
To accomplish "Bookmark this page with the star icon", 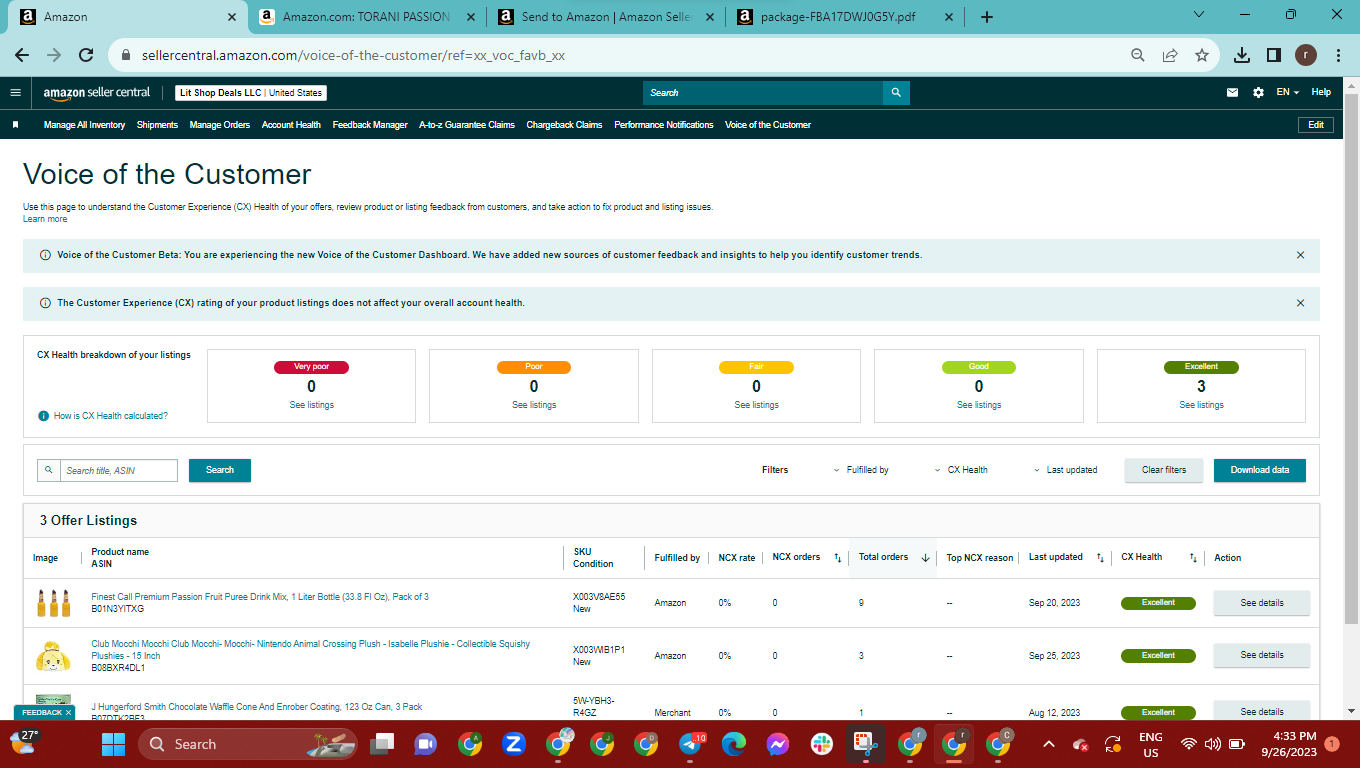I will click(x=1202, y=55).
